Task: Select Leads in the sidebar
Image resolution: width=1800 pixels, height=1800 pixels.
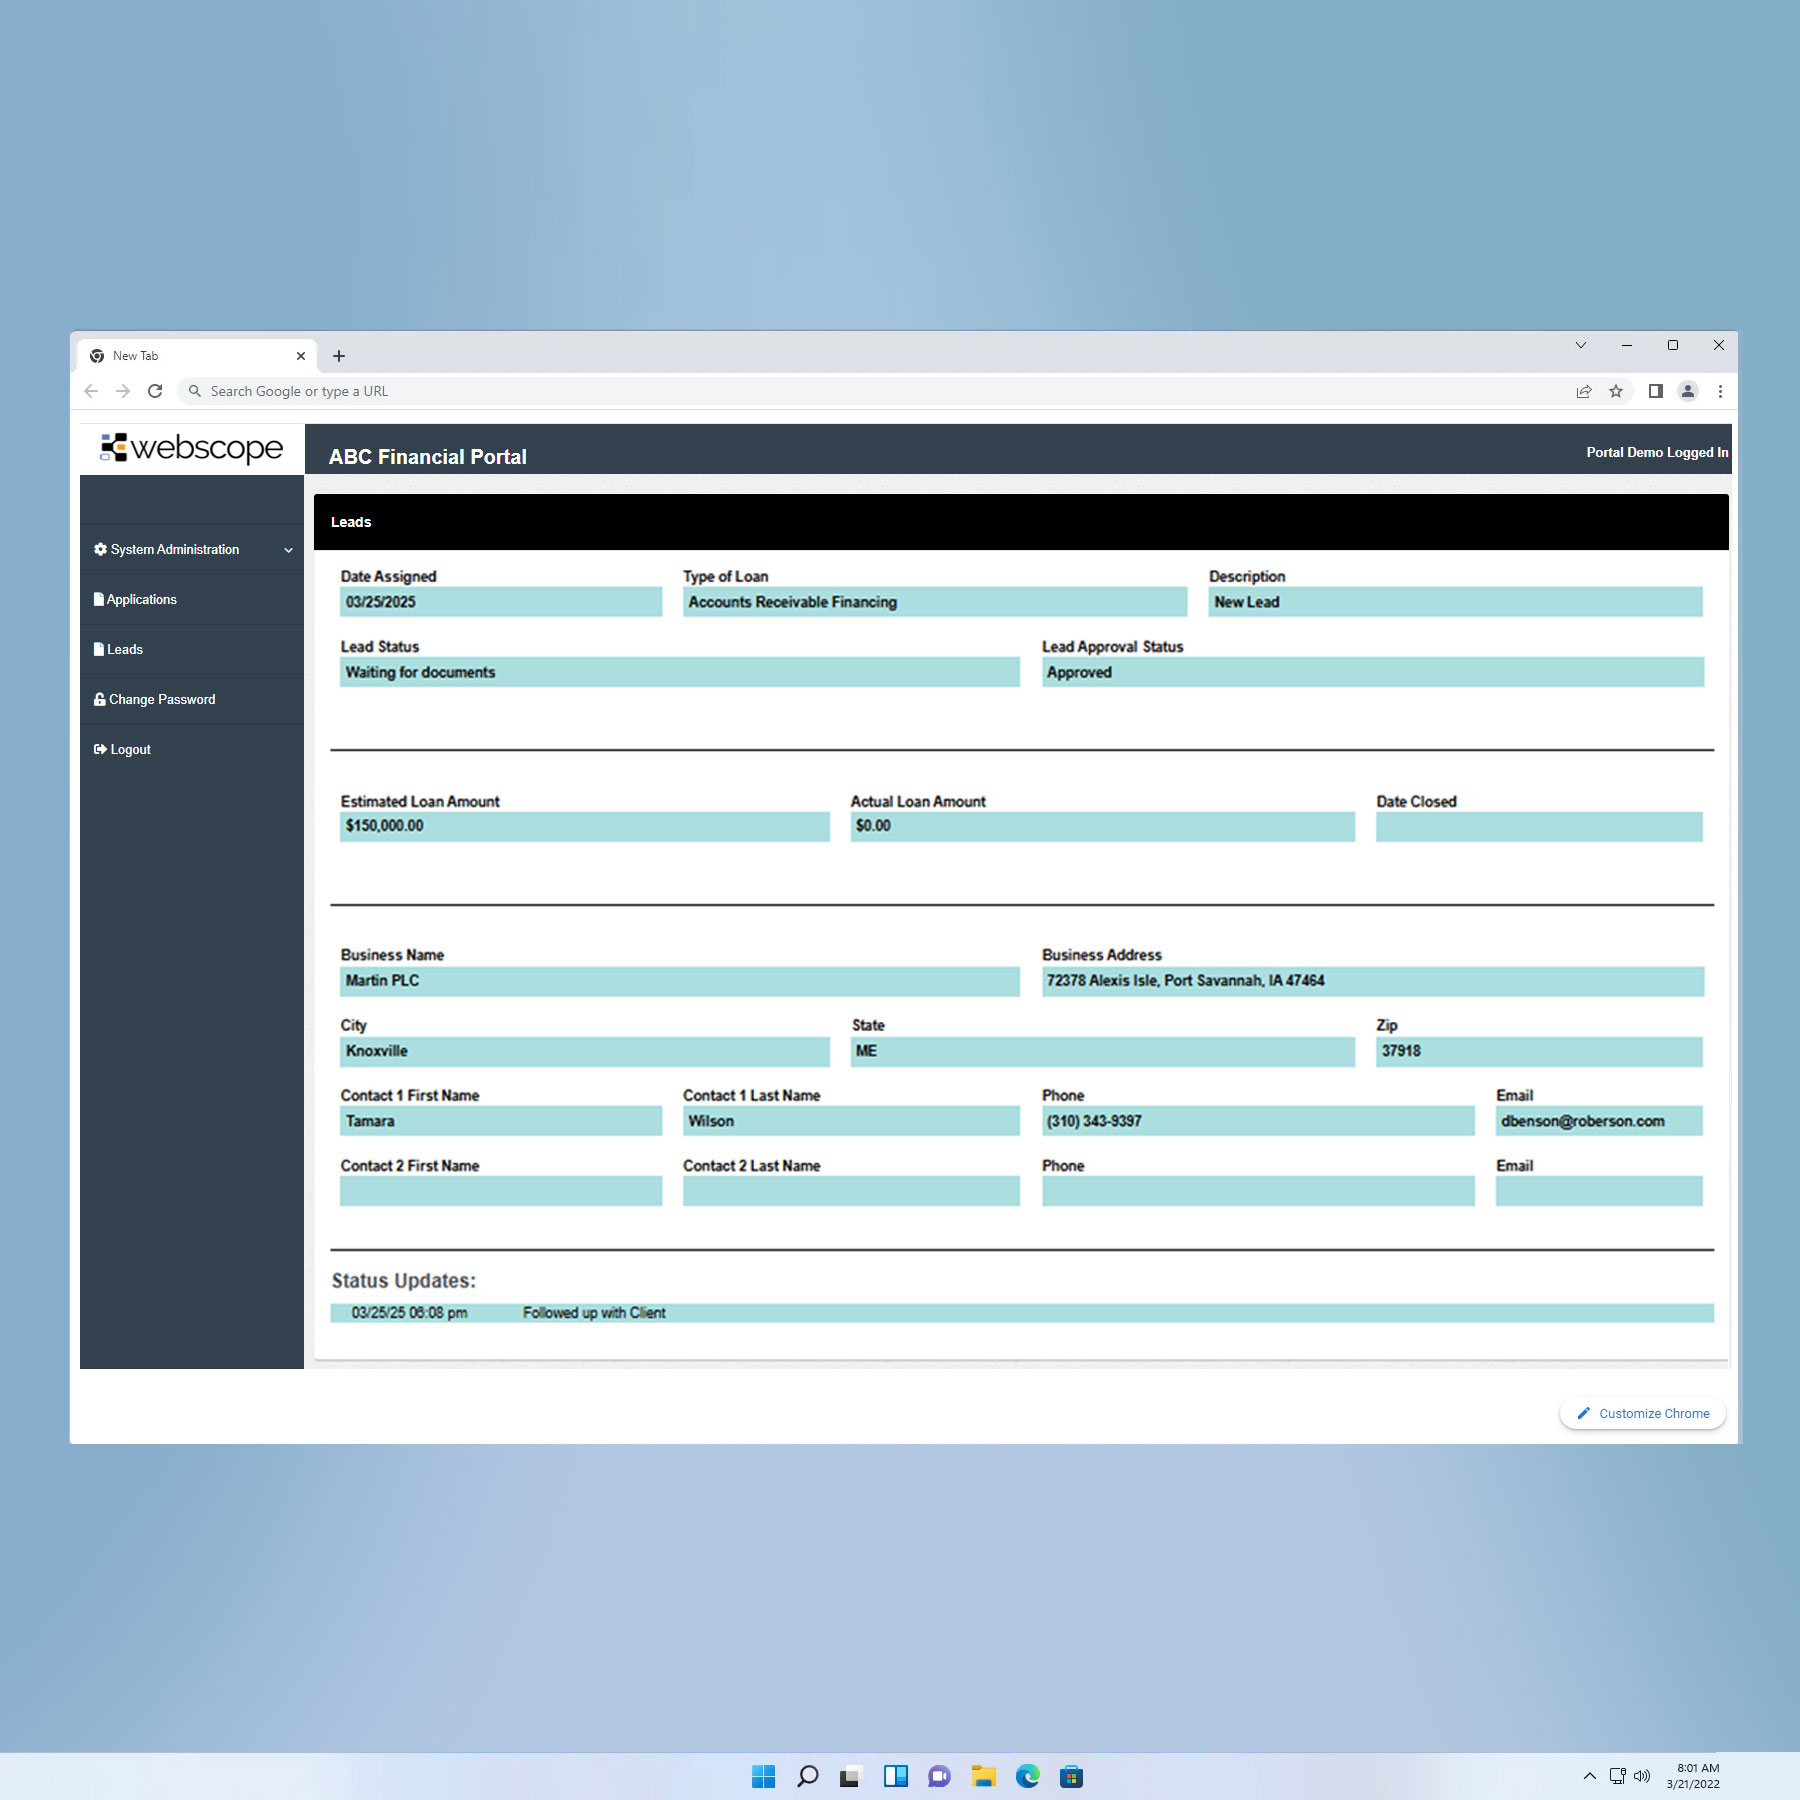Action: [x=124, y=650]
